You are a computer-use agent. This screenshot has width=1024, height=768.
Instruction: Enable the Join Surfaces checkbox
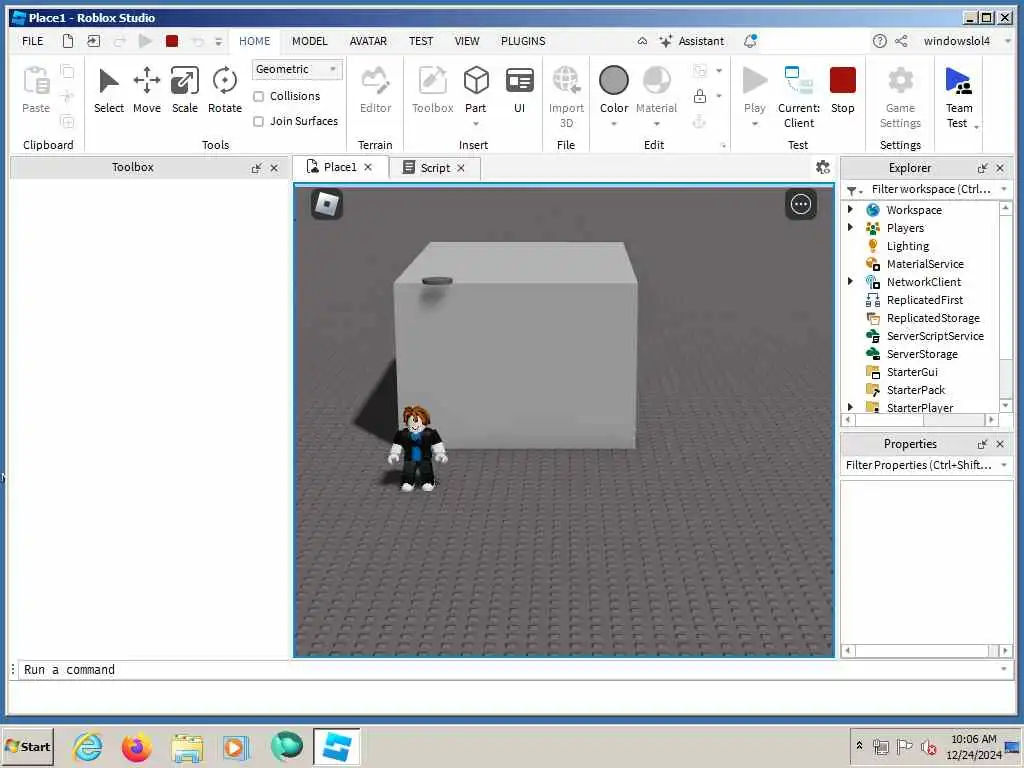(259, 121)
